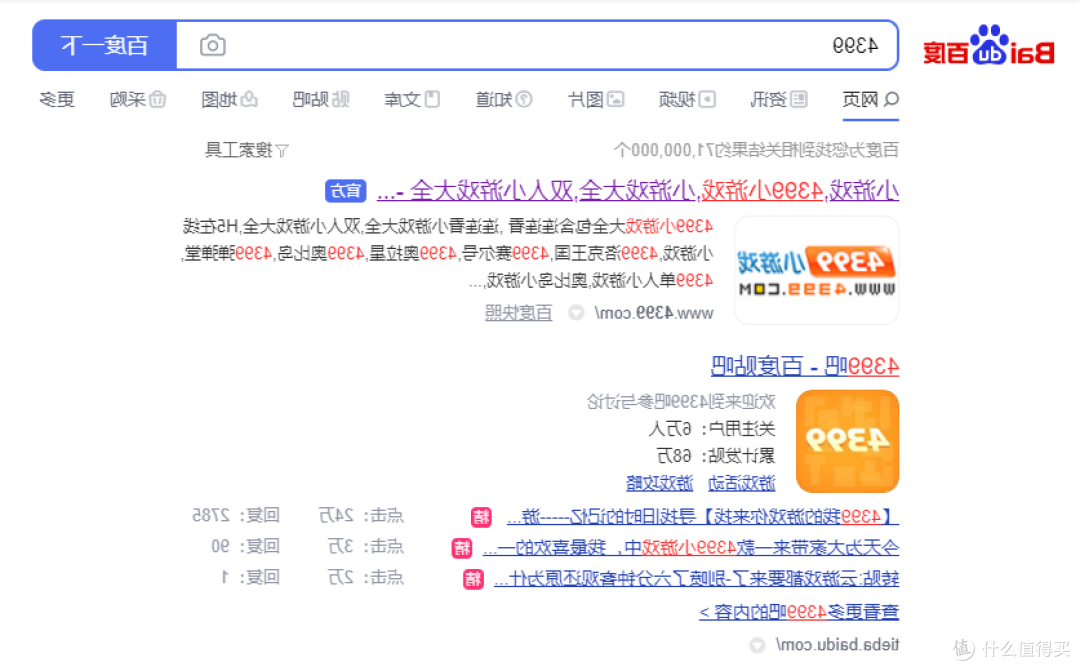Click 关注用户: 6万人 text
Image resolution: width=1080 pixels, height=671 pixels.
click(x=712, y=429)
